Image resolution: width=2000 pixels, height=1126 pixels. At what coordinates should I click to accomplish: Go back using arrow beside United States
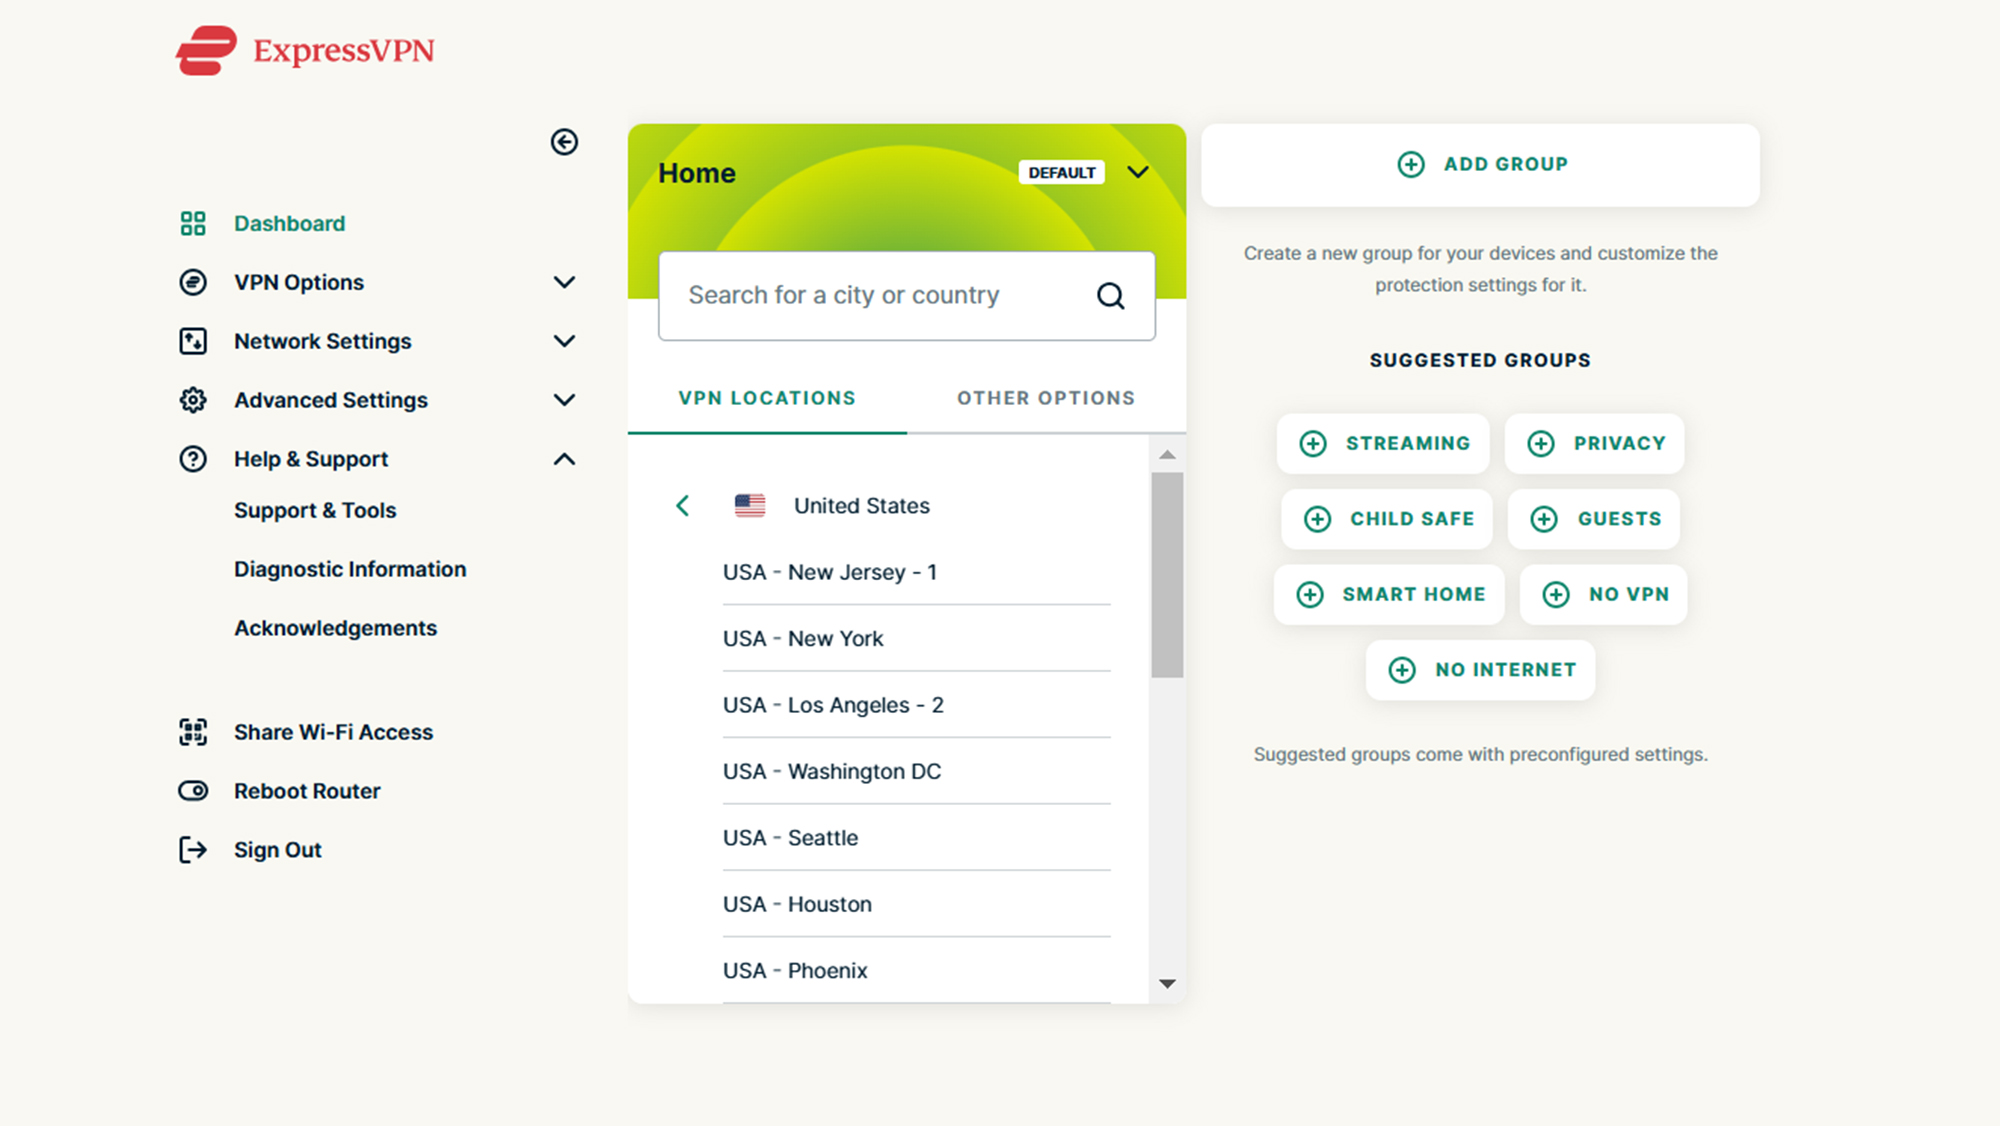tap(683, 506)
